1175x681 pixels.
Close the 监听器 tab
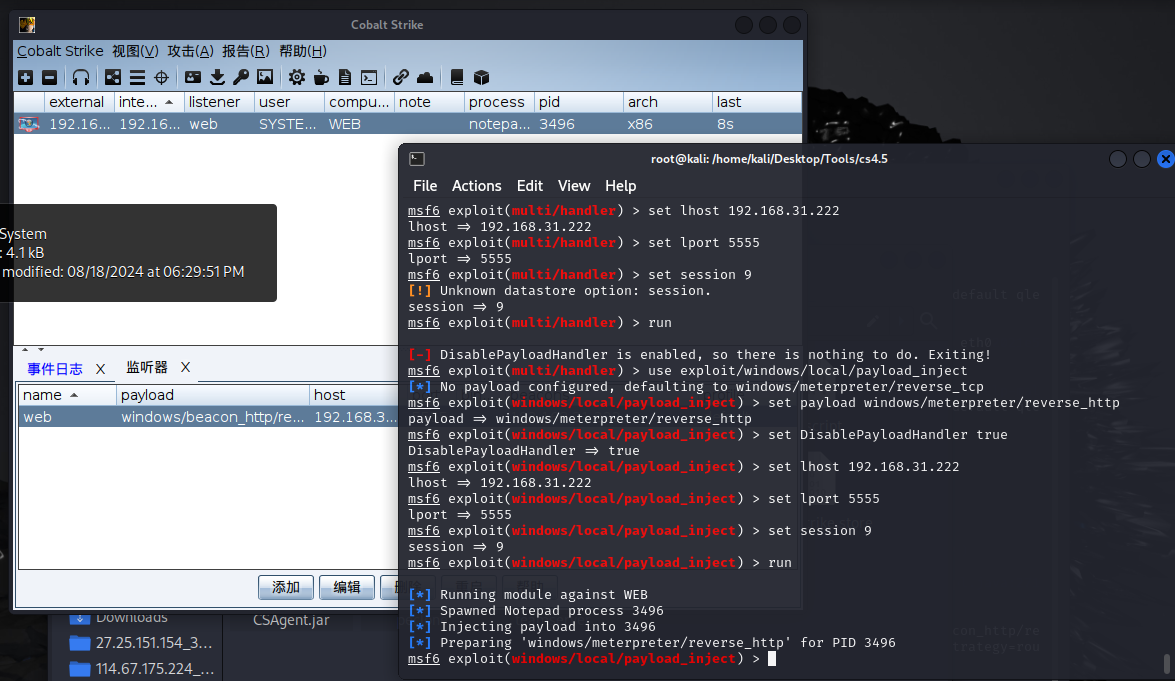[x=185, y=367]
